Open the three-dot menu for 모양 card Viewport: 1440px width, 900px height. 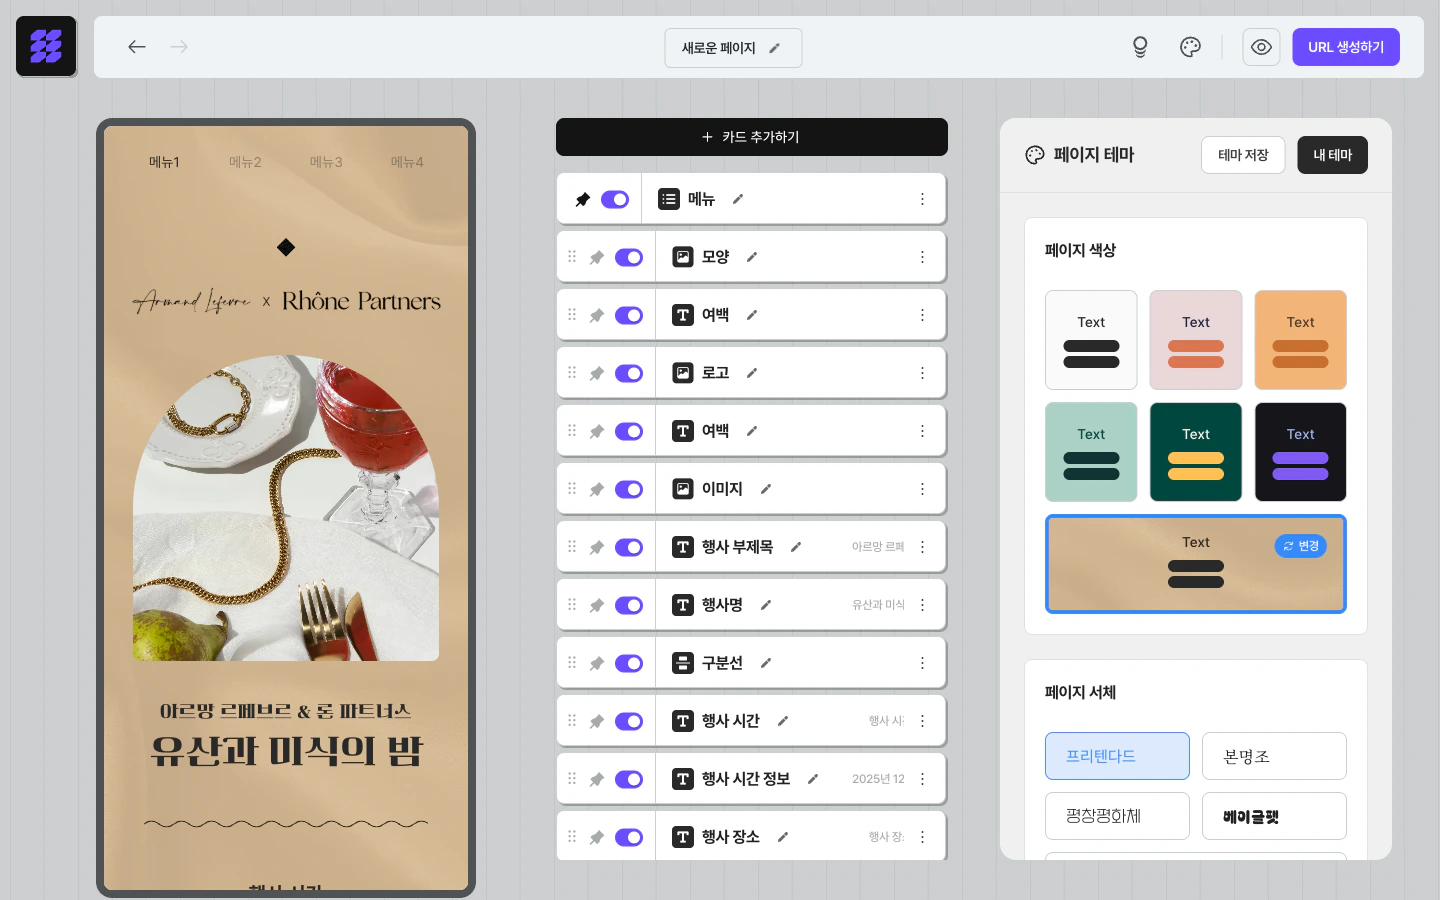(922, 257)
